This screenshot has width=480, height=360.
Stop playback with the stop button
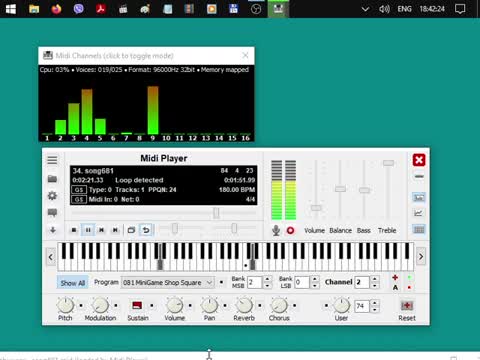[x=74, y=230]
